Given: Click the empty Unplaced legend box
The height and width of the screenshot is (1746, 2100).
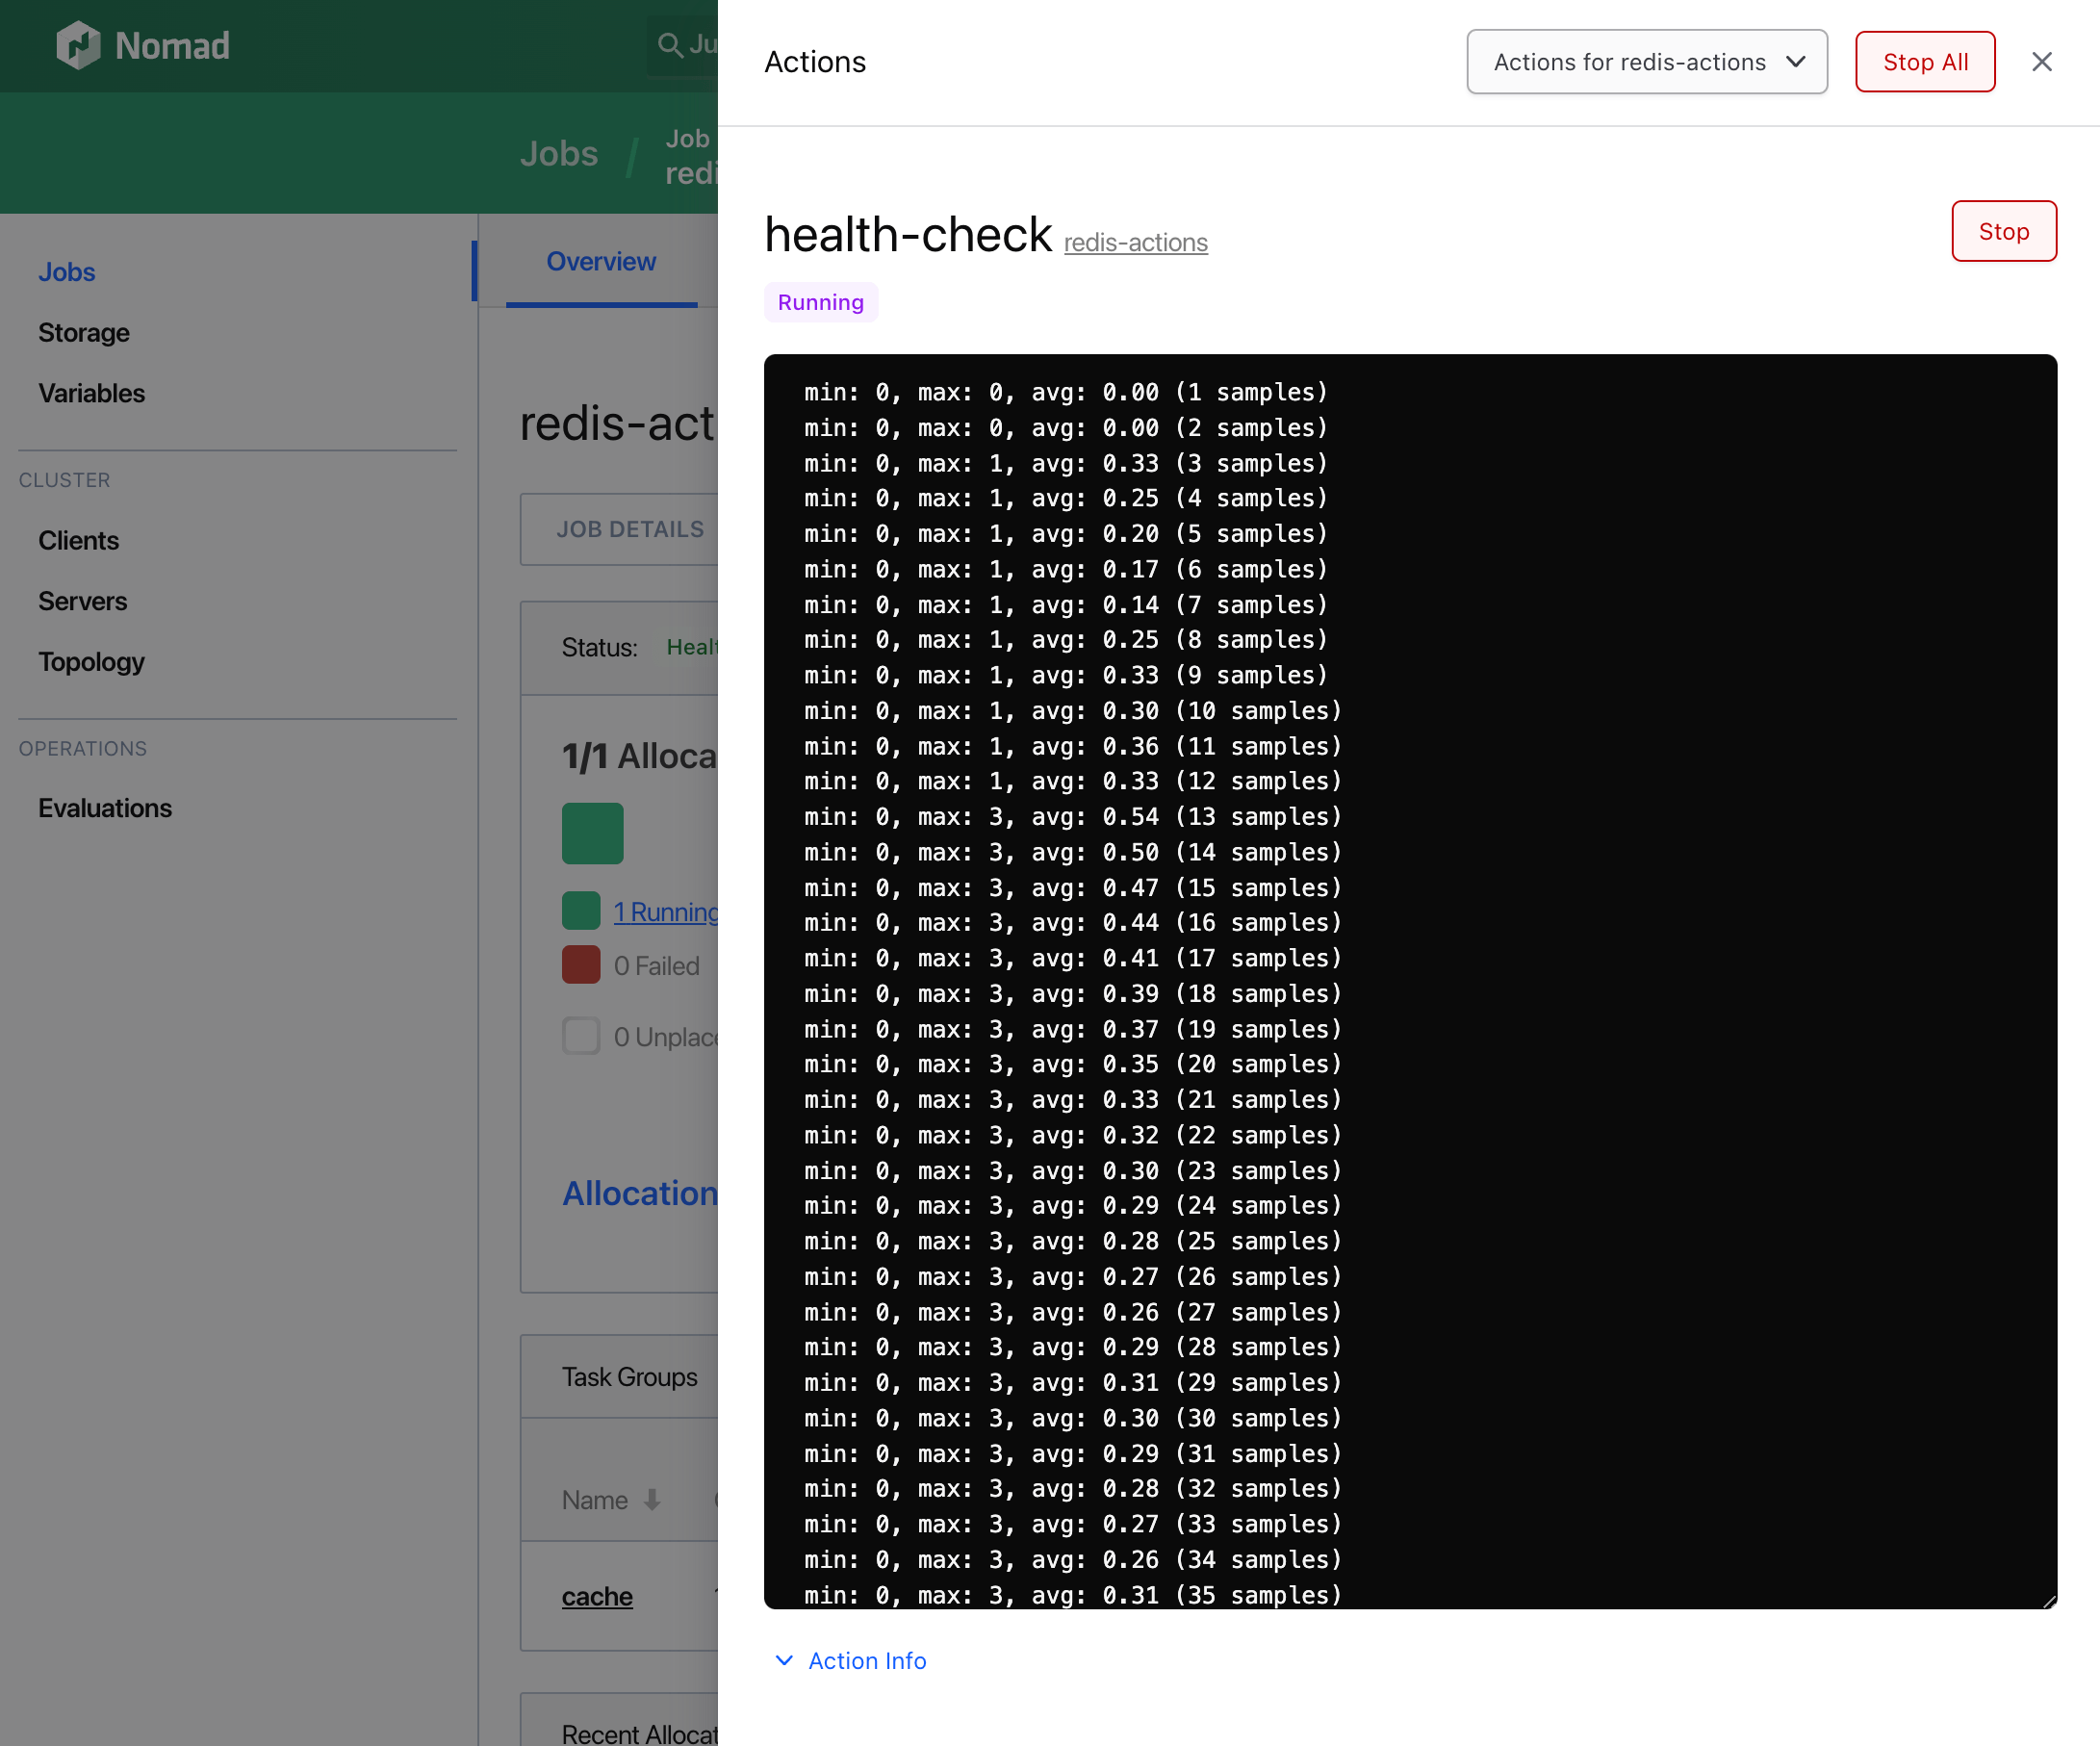Looking at the screenshot, I should [581, 1036].
